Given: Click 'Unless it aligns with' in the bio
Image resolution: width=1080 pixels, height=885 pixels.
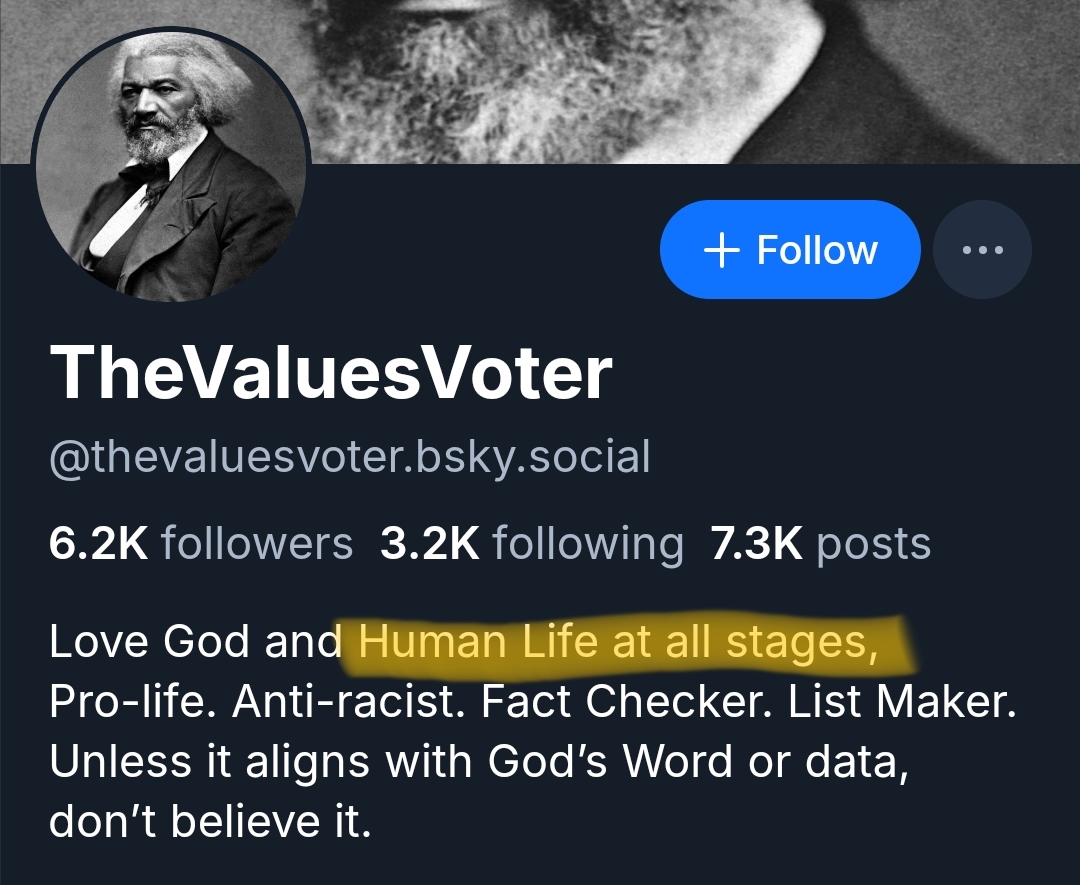Looking at the screenshot, I should (x=262, y=763).
